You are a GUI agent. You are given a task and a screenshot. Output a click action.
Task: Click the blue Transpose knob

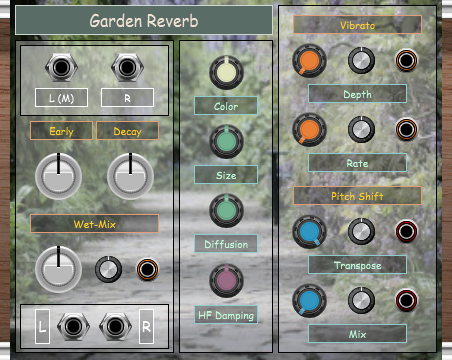pos(309,232)
